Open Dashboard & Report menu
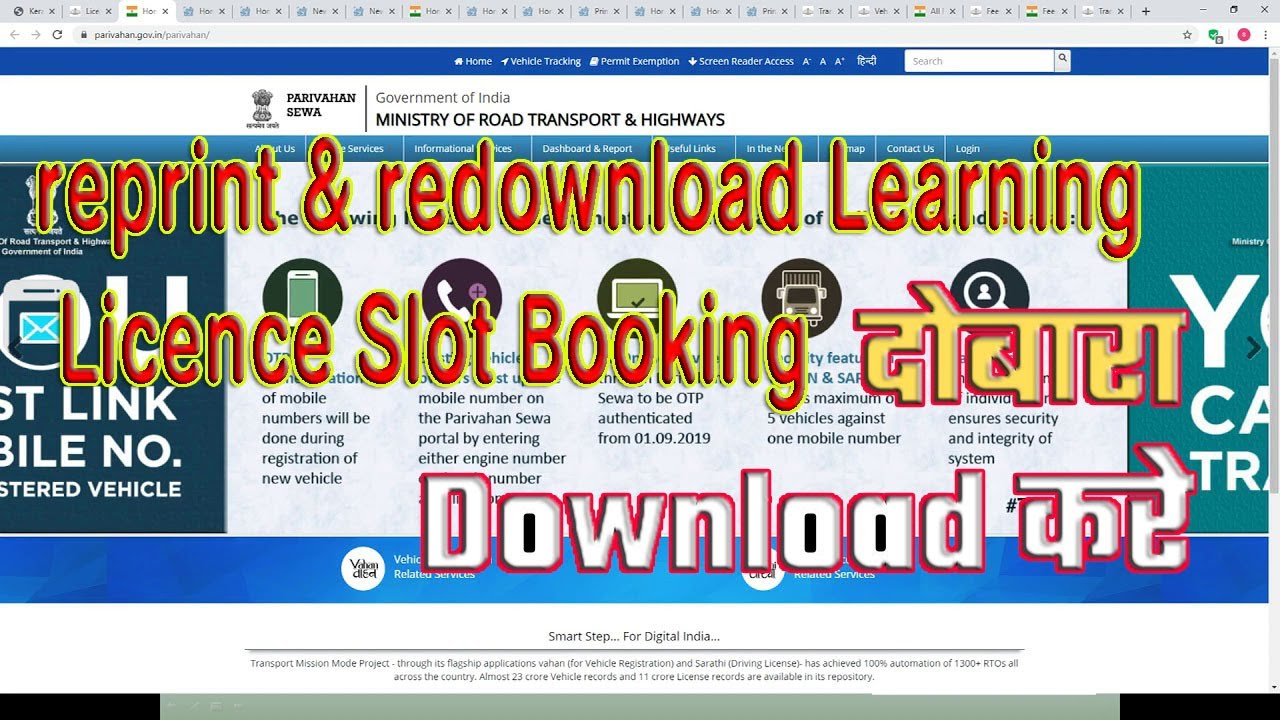1280x720 pixels. click(x=587, y=148)
